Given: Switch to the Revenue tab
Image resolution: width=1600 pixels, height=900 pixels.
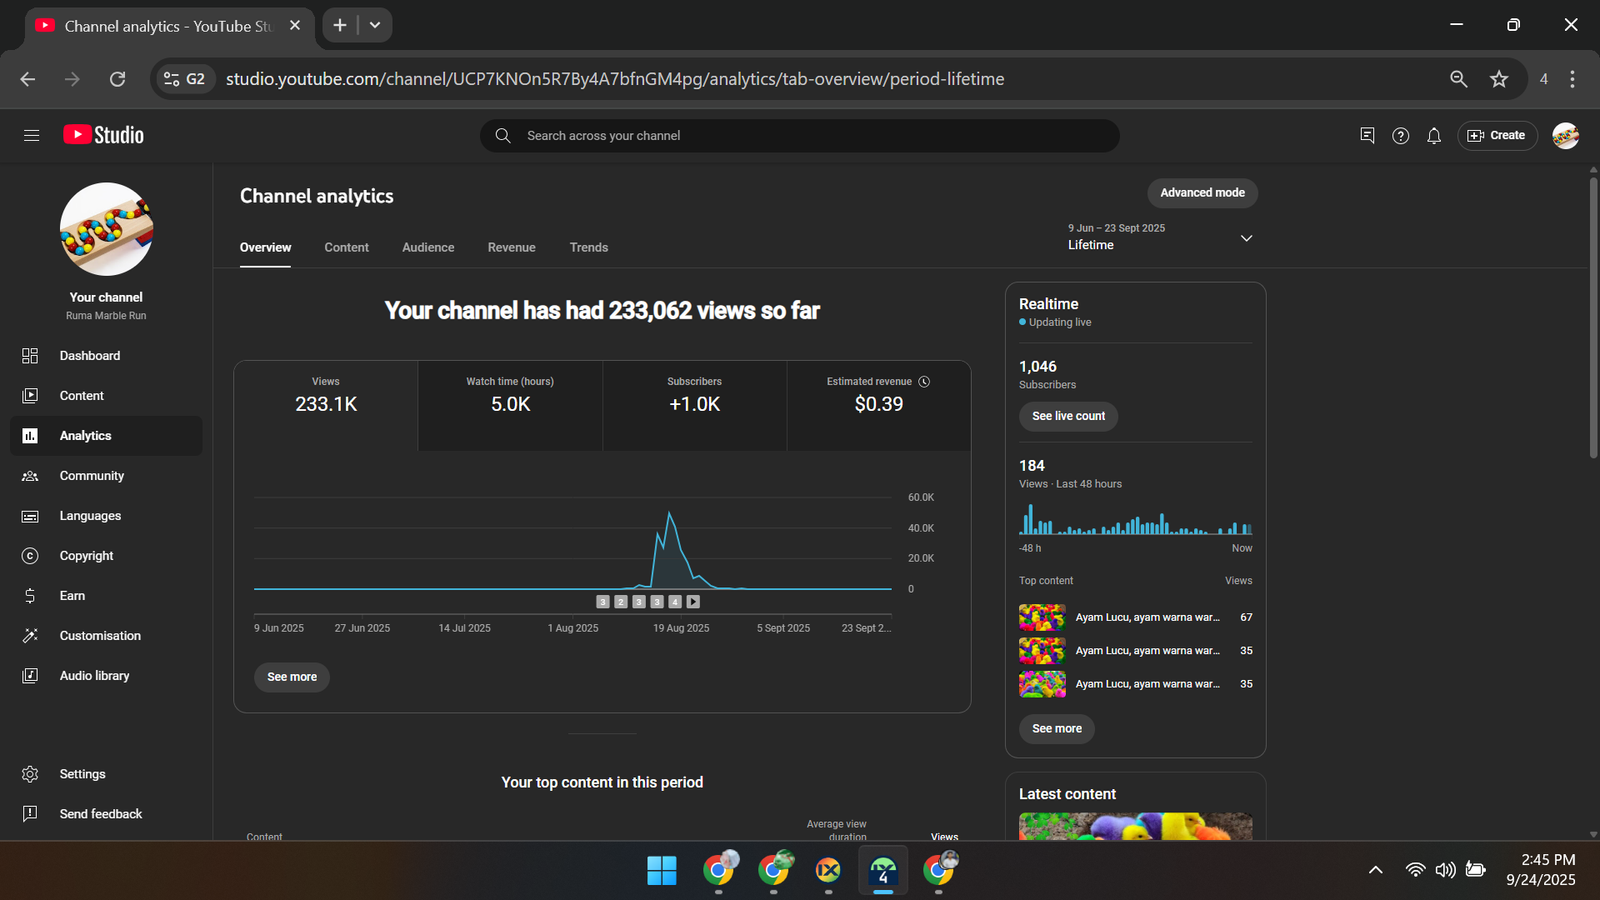Looking at the screenshot, I should click(x=511, y=247).
